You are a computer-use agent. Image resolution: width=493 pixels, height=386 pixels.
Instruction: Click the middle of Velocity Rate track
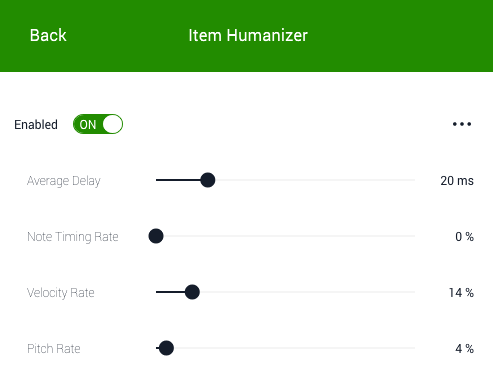coord(285,292)
